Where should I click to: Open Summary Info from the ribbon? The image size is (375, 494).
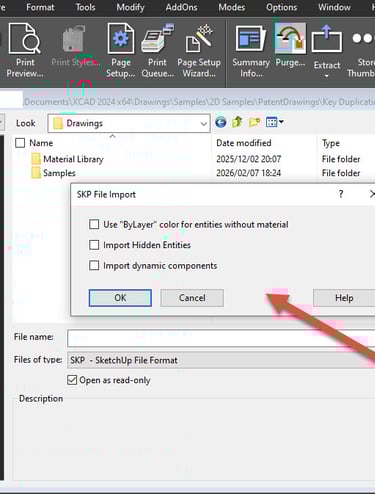(251, 50)
